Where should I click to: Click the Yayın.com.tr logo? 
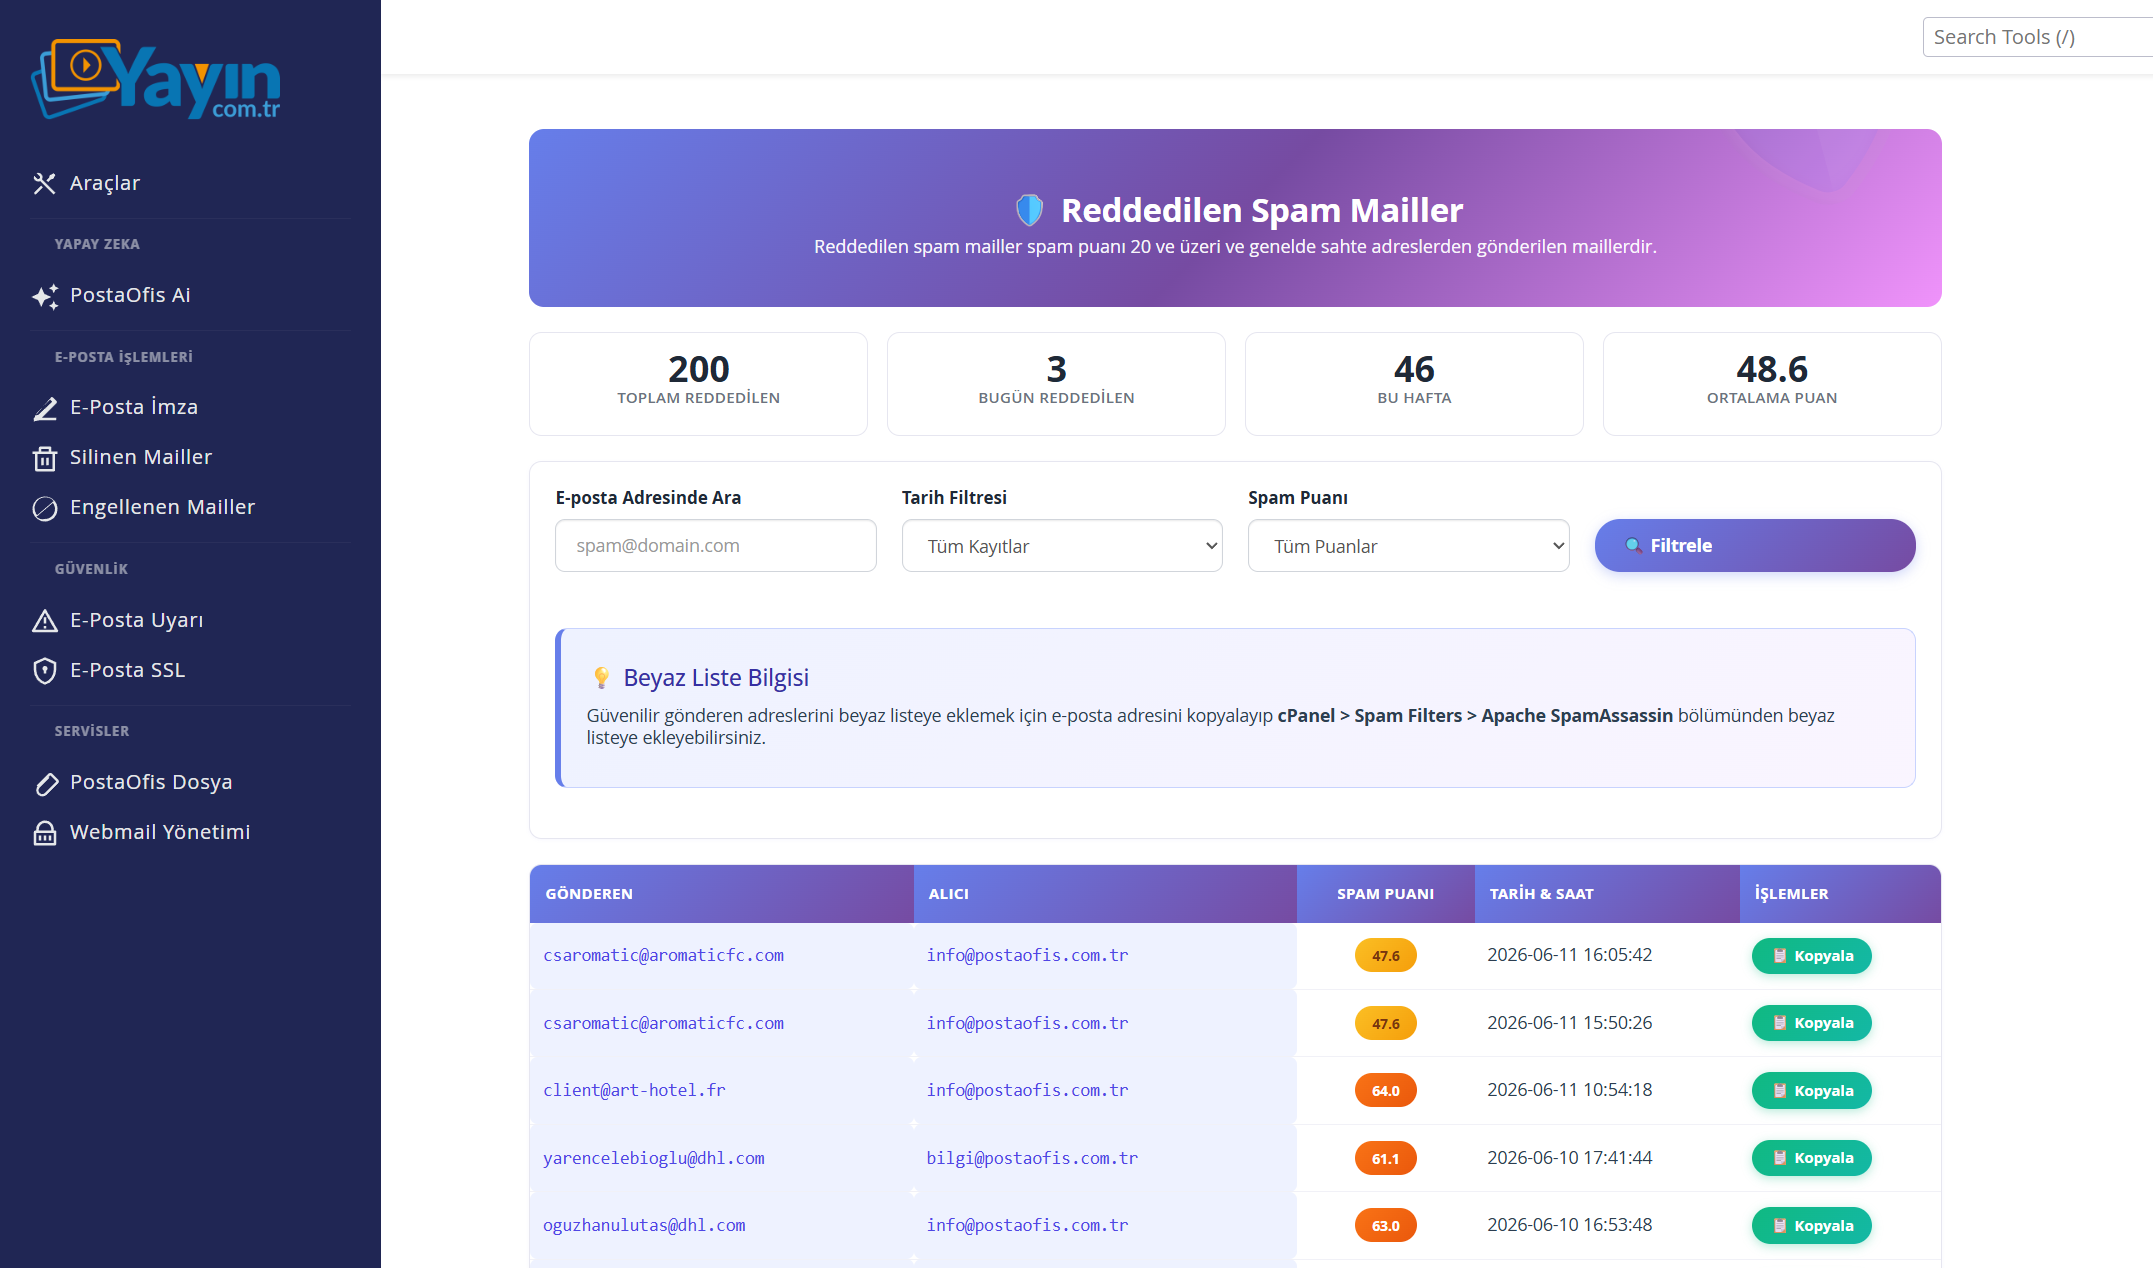156,80
